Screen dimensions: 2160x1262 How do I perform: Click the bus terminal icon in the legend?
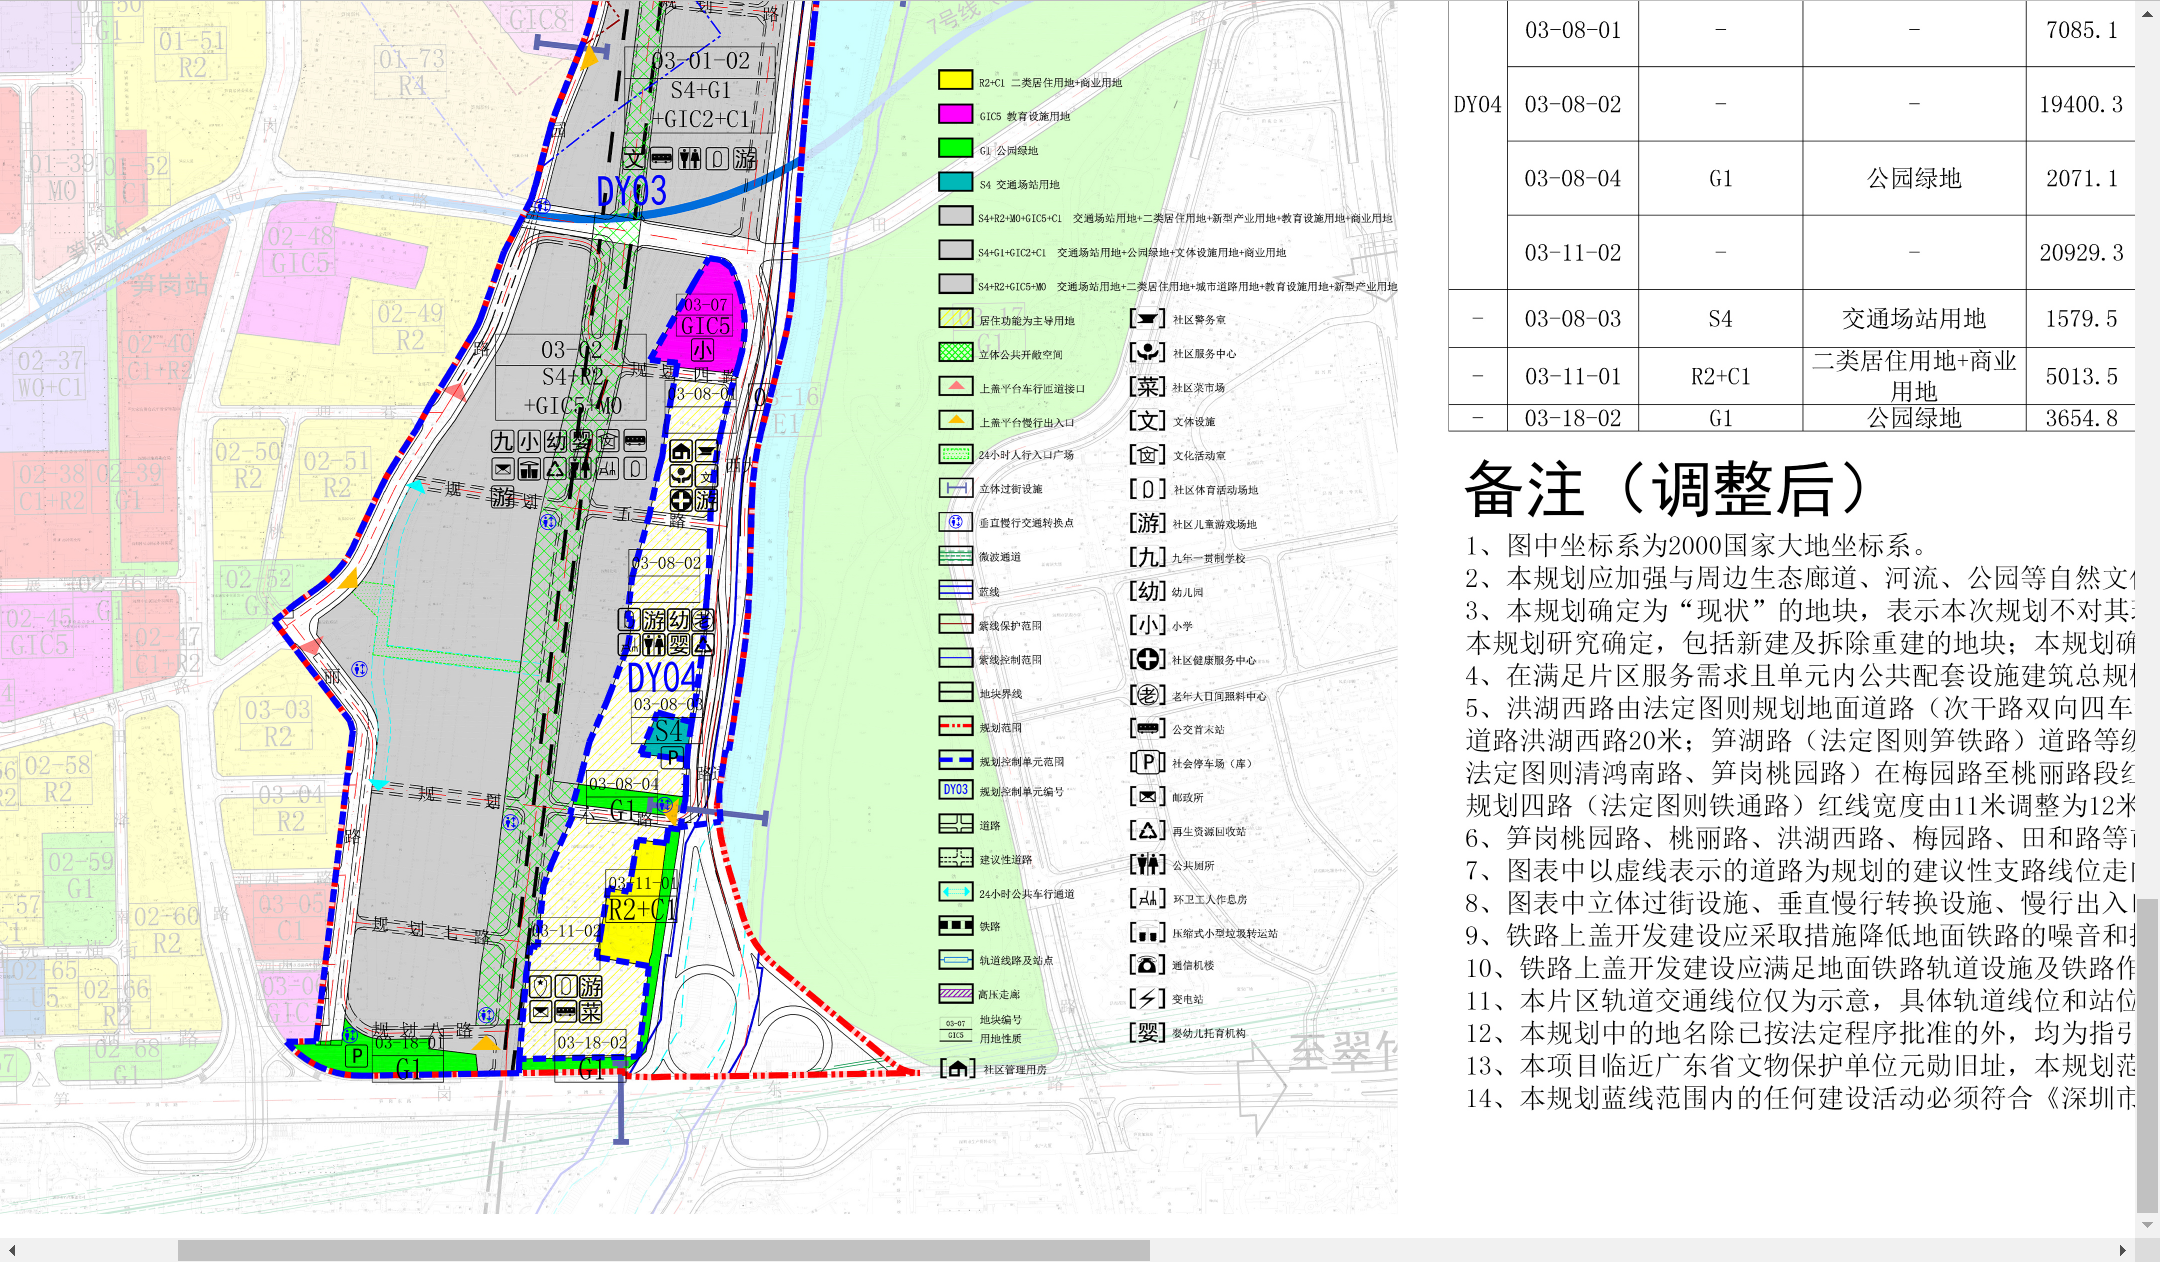(x=1147, y=728)
